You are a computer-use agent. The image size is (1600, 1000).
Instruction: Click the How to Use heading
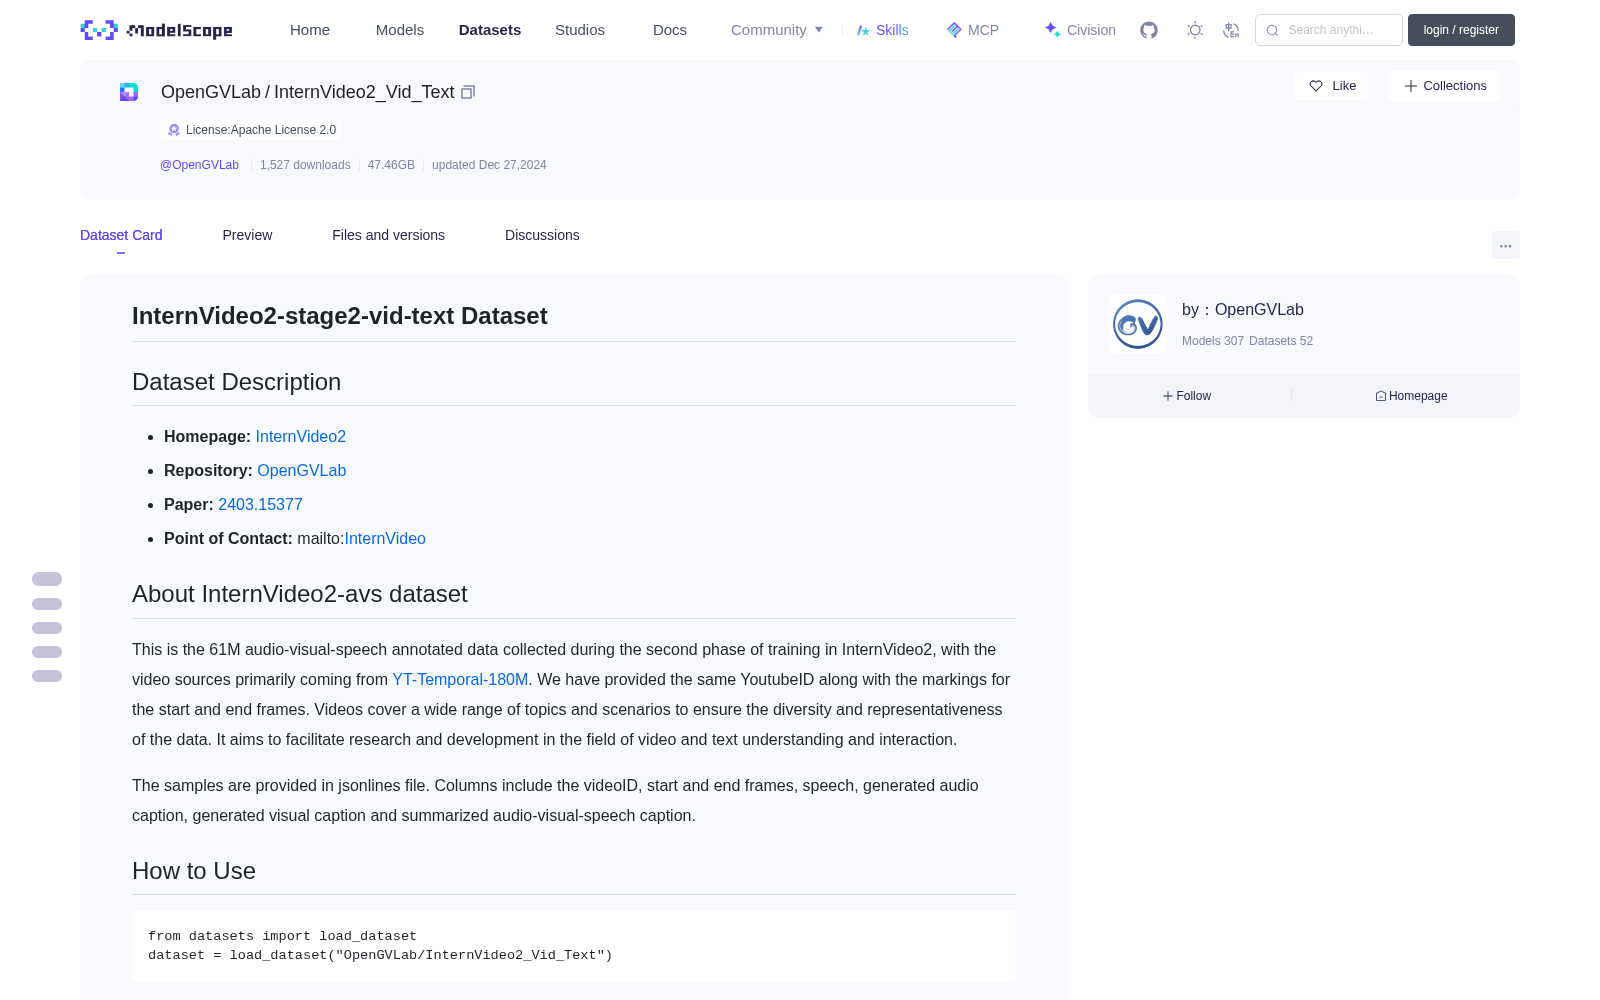tap(194, 871)
